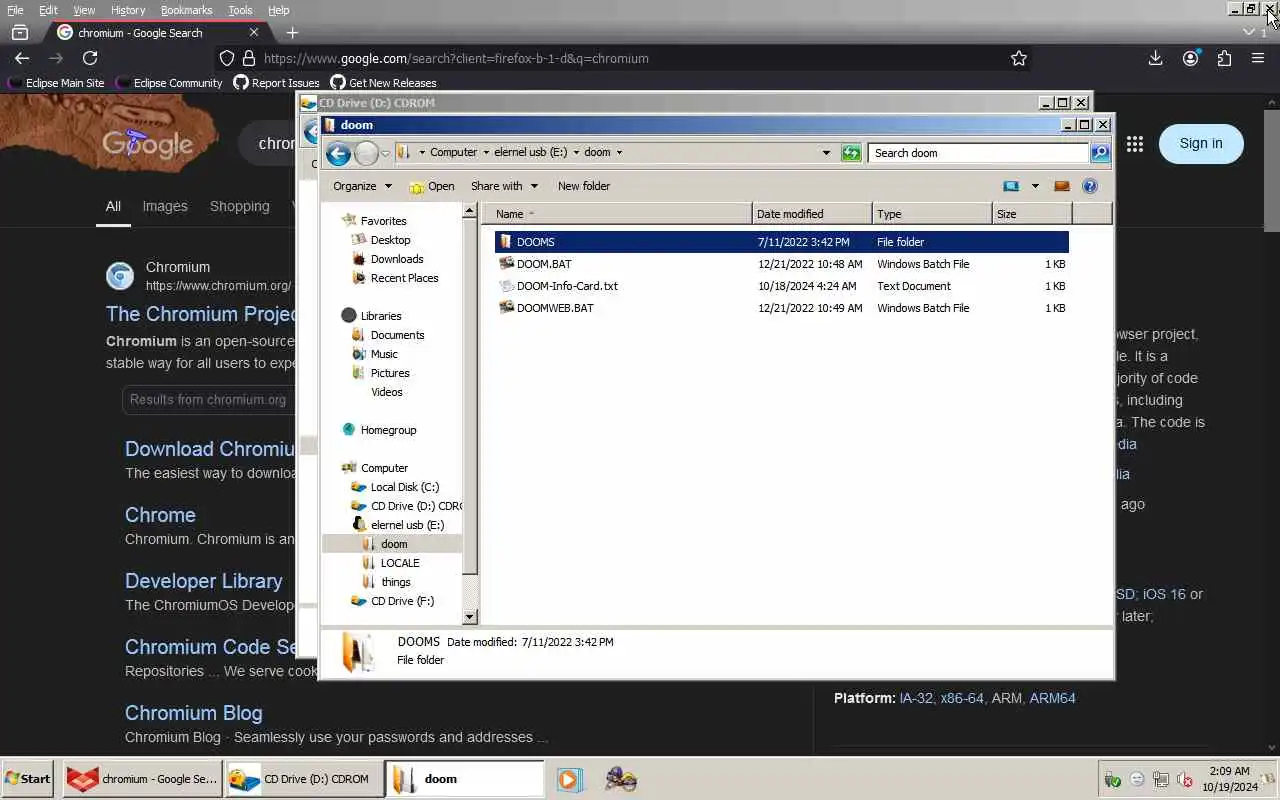Viewport: 1280px width, 800px height.
Task: Click the New folder button
Action: [x=584, y=186]
